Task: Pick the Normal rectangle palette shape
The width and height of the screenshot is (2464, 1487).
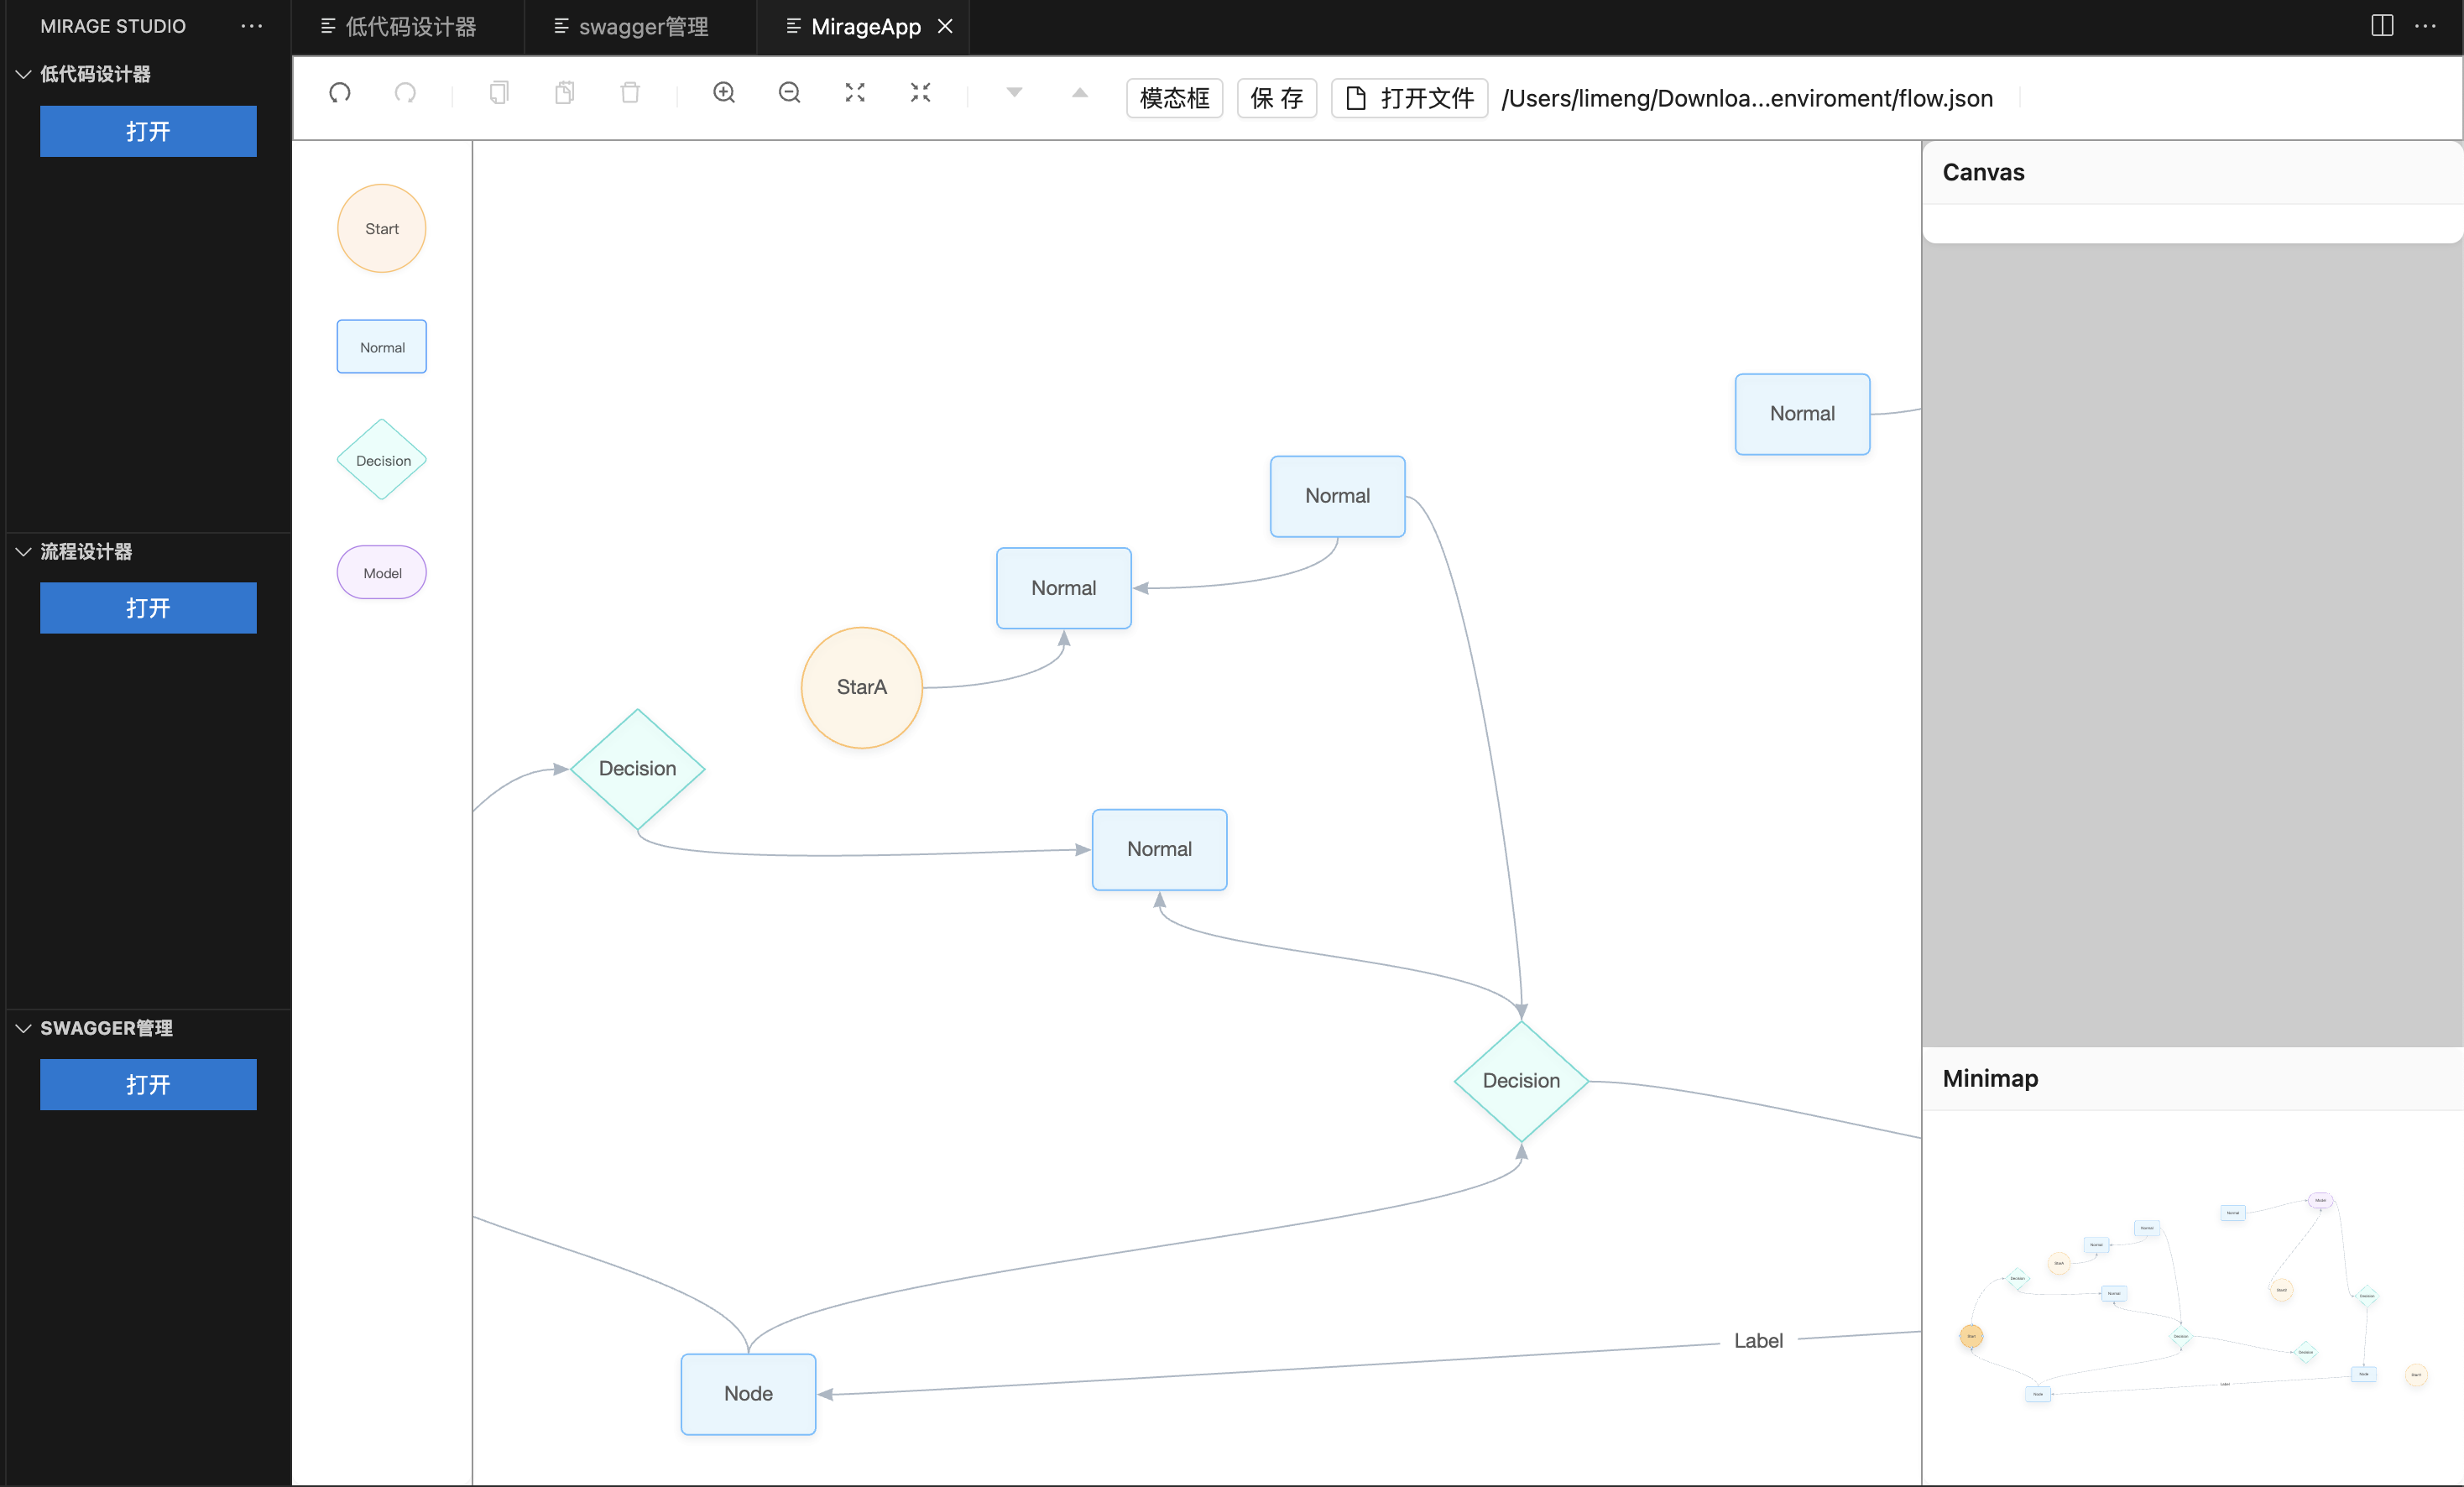Action: tap(382, 347)
